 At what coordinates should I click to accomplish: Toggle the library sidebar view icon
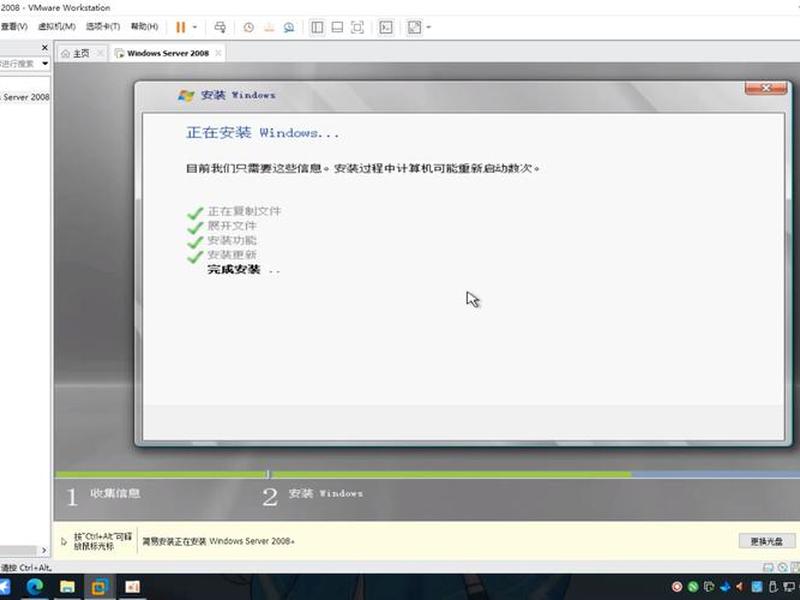tap(317, 27)
